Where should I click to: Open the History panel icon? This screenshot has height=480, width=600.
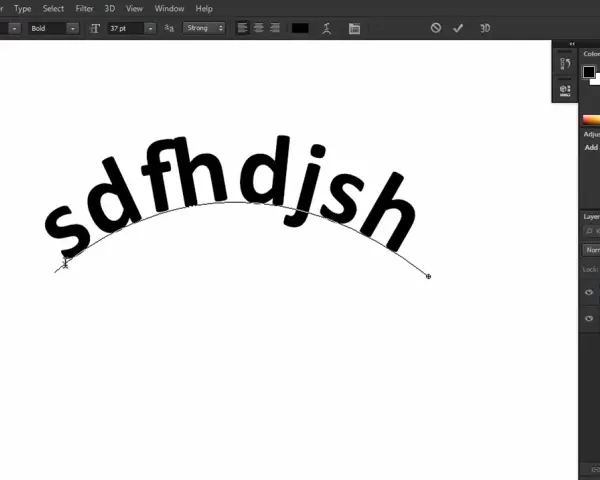(565, 64)
